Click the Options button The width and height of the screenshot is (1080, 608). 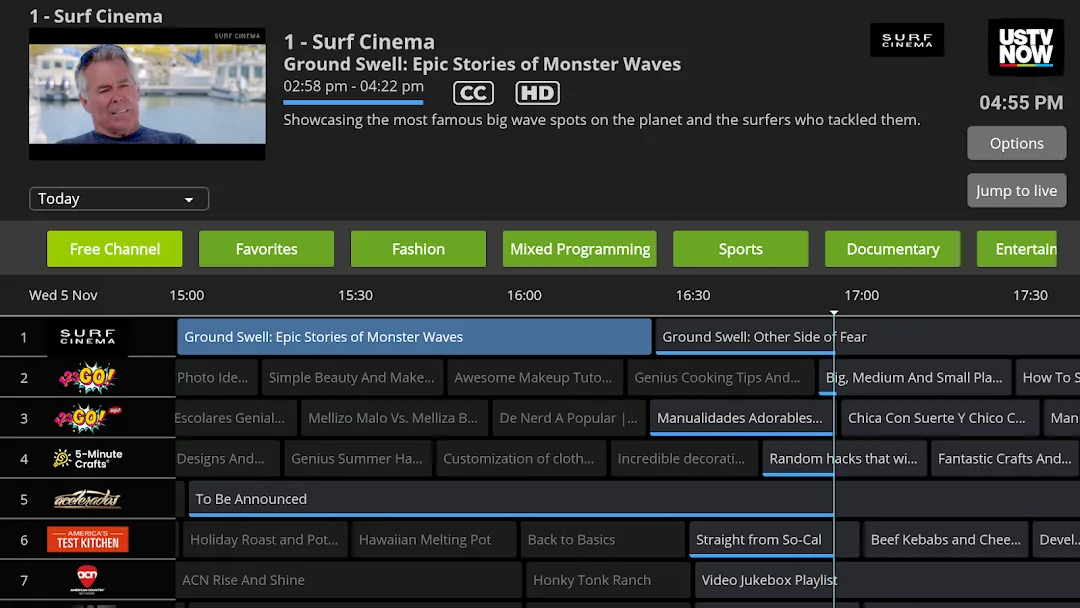[1017, 143]
